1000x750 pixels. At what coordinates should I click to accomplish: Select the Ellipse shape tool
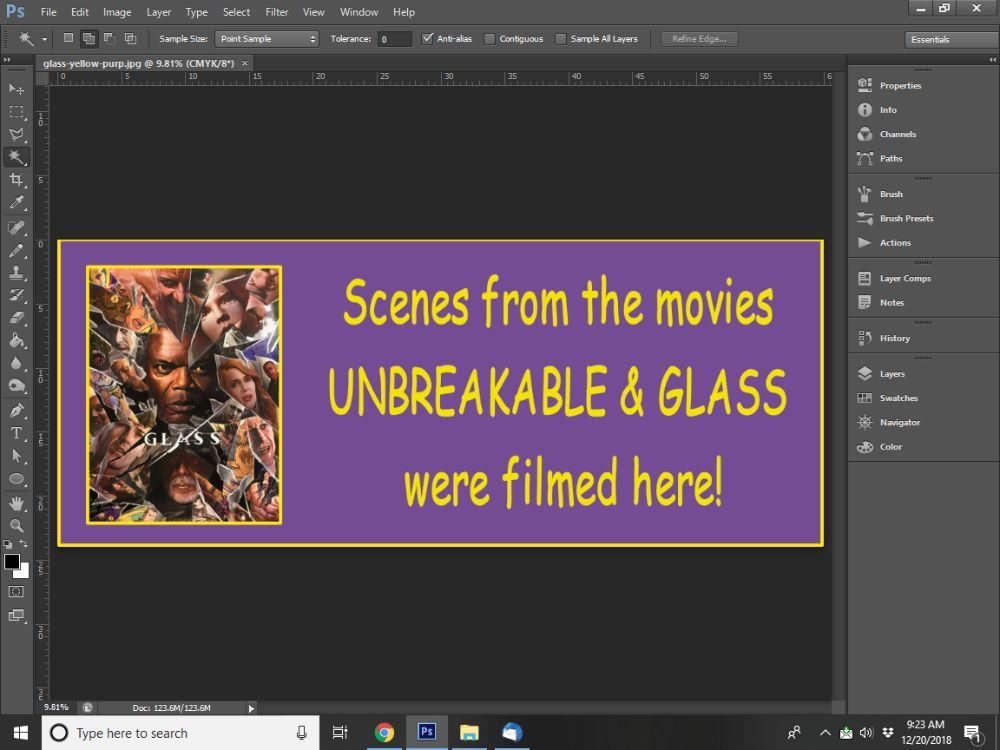point(17,479)
